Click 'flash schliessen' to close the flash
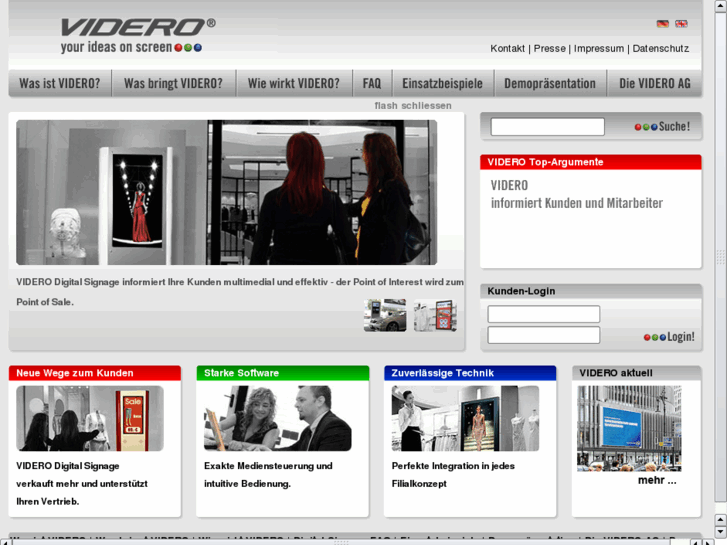Image resolution: width=727 pixels, height=545 pixels. point(413,106)
